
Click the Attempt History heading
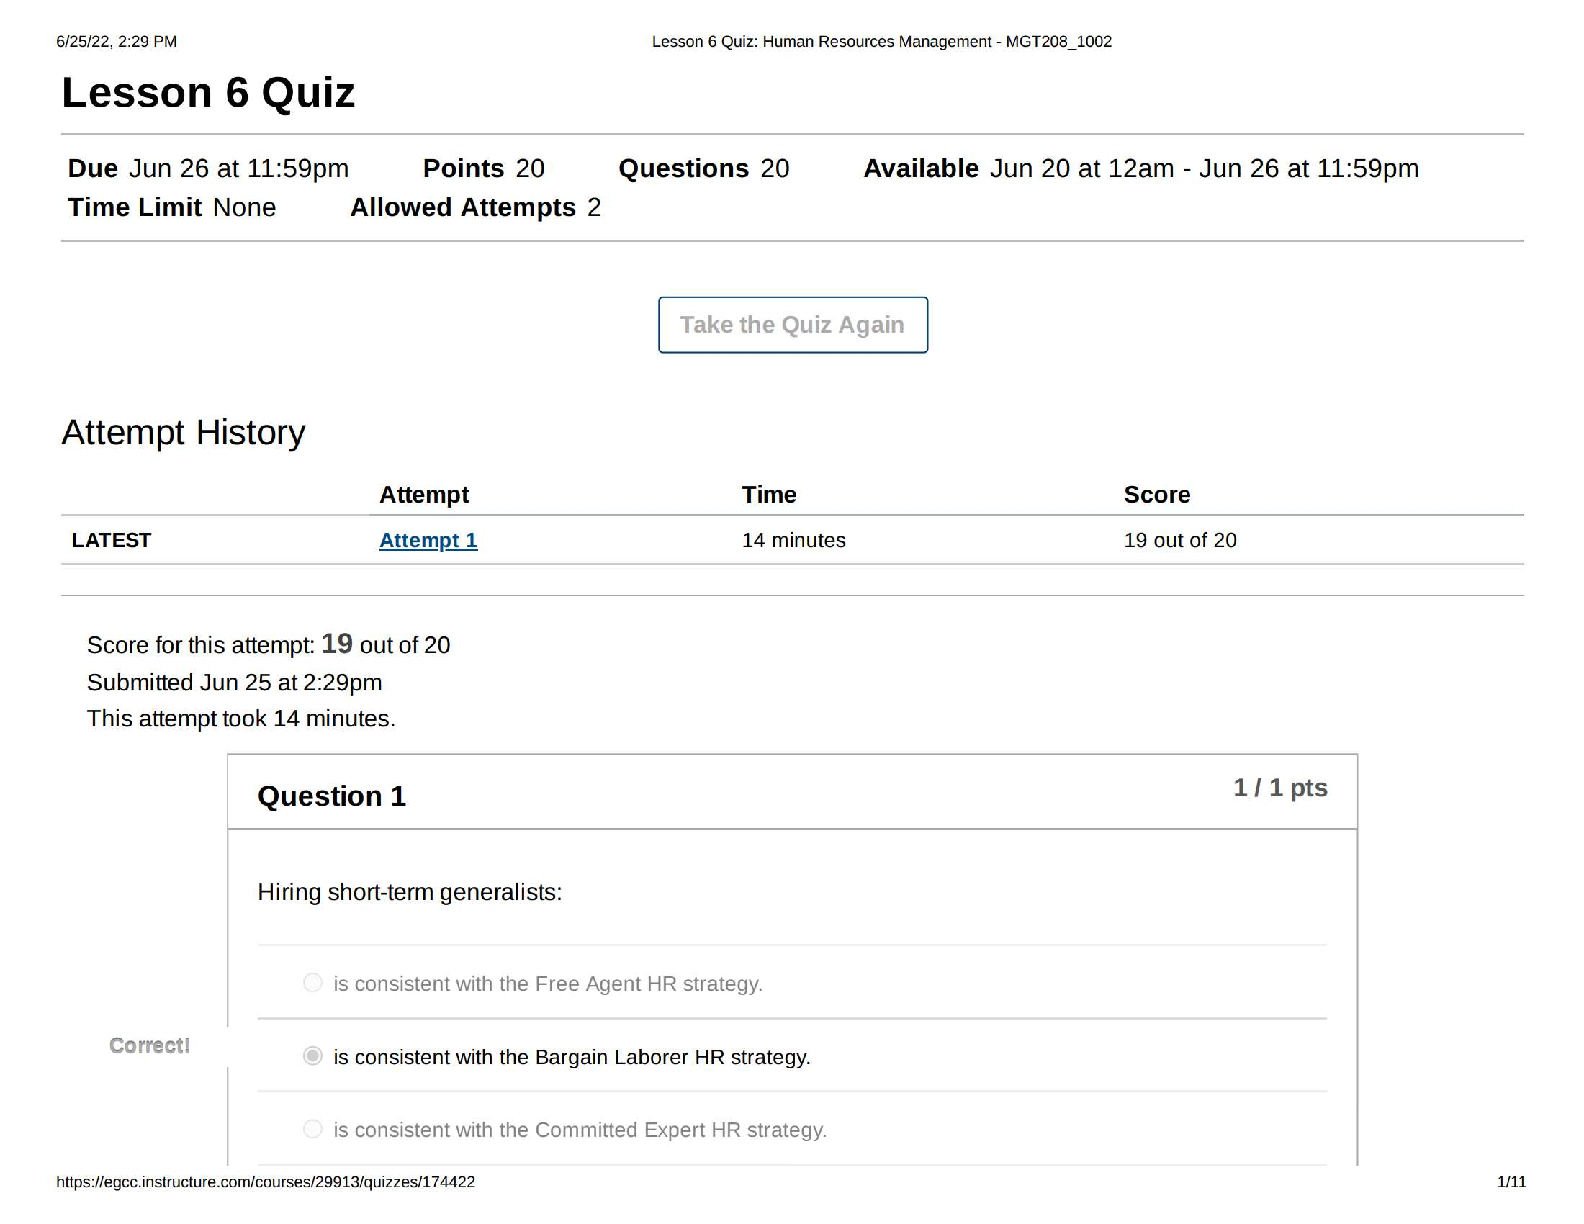tap(183, 432)
